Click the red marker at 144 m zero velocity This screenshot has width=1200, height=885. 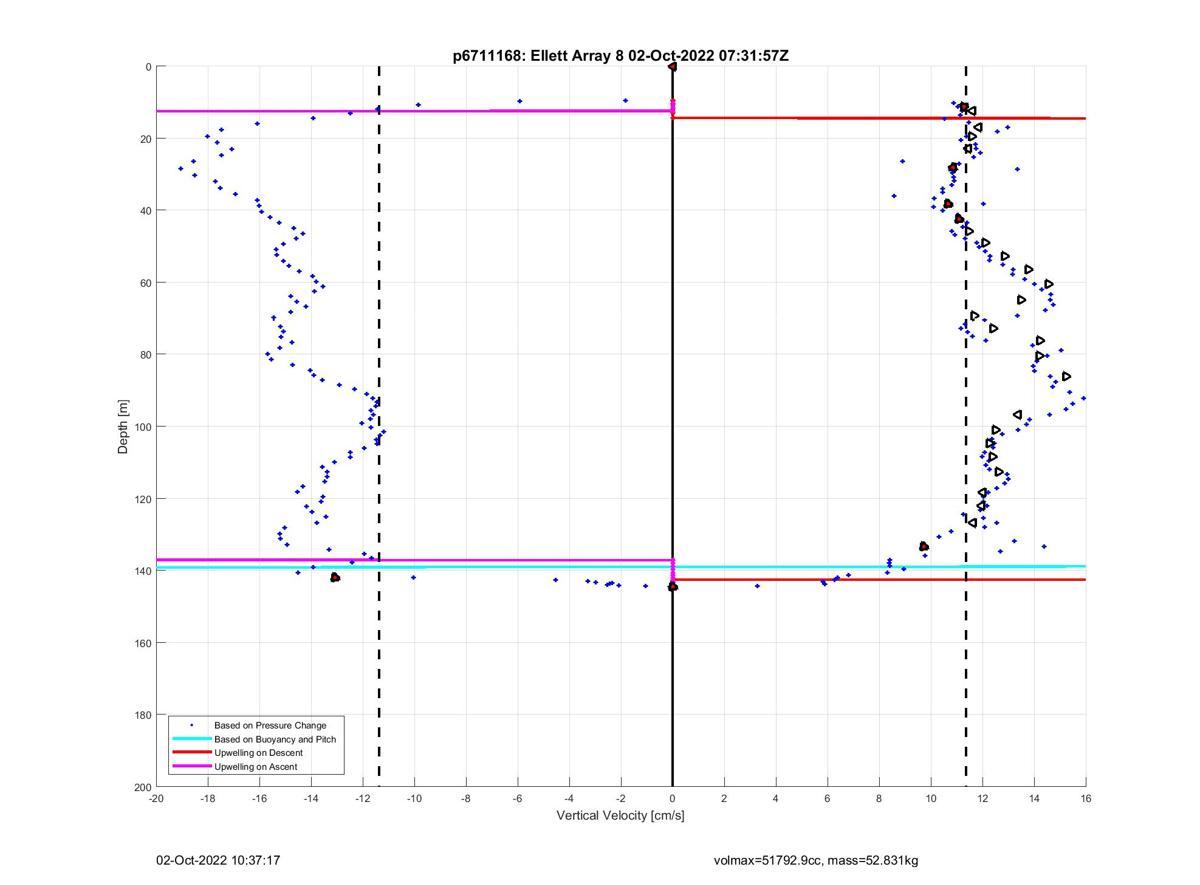pos(672,587)
